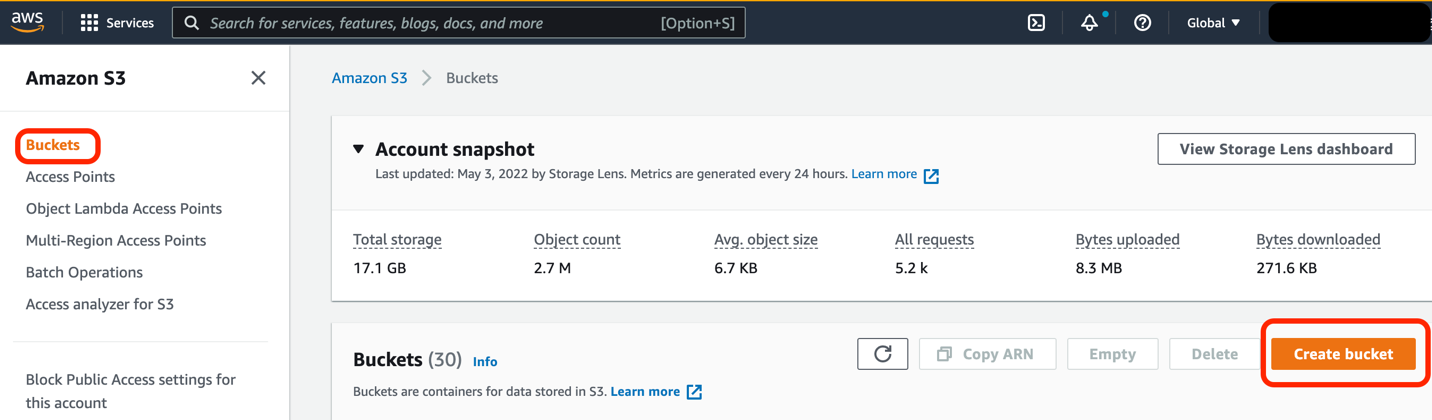Image resolution: width=1432 pixels, height=420 pixels.
Task: Refresh the buckets list
Action: 882,354
